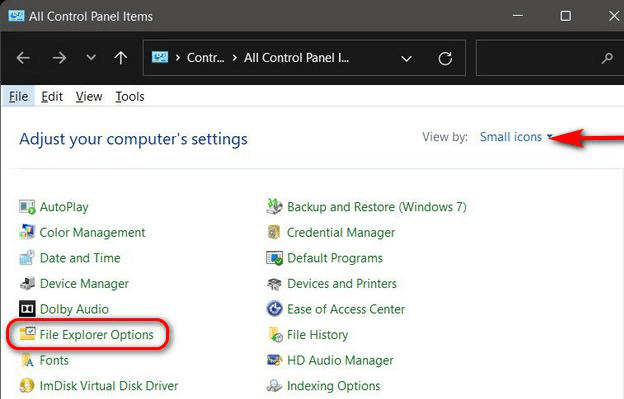
Task: Open File History link
Action: 318,335
